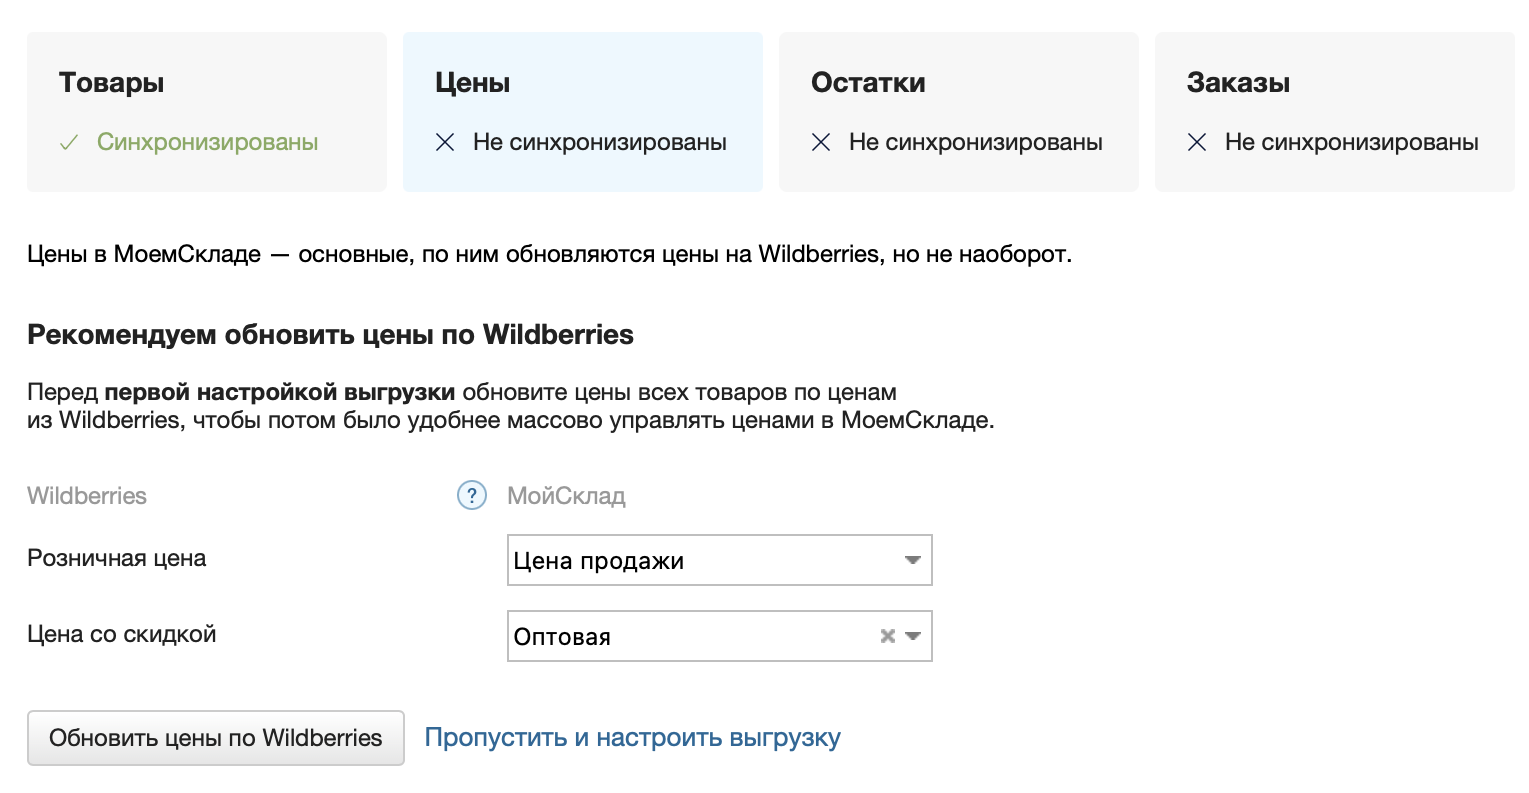Click the cross icon under Остатки
Image resolution: width=1529 pixels, height=793 pixels.
(821, 143)
